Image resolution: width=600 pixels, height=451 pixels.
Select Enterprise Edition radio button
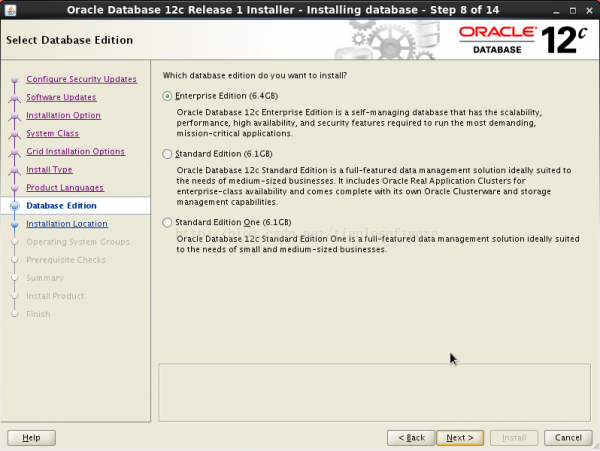(167, 96)
